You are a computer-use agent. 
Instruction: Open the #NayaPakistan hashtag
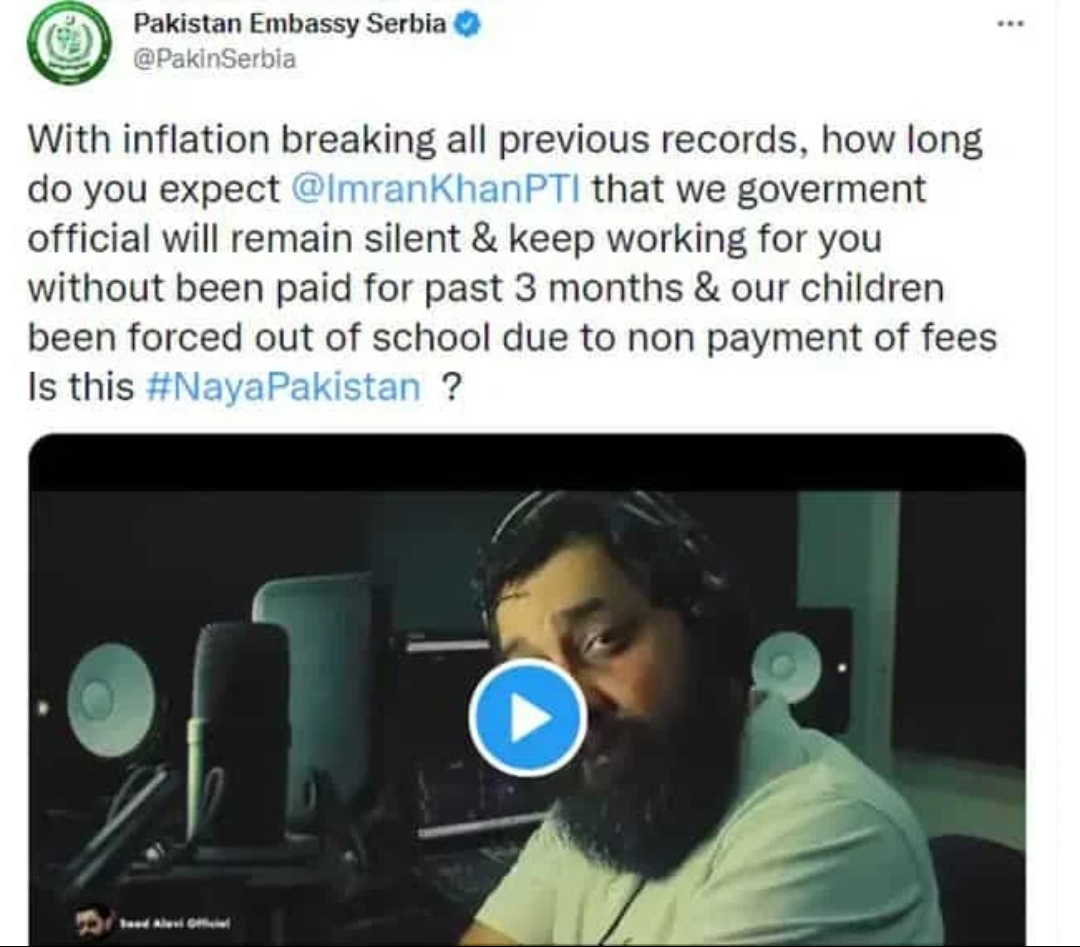pos(283,387)
